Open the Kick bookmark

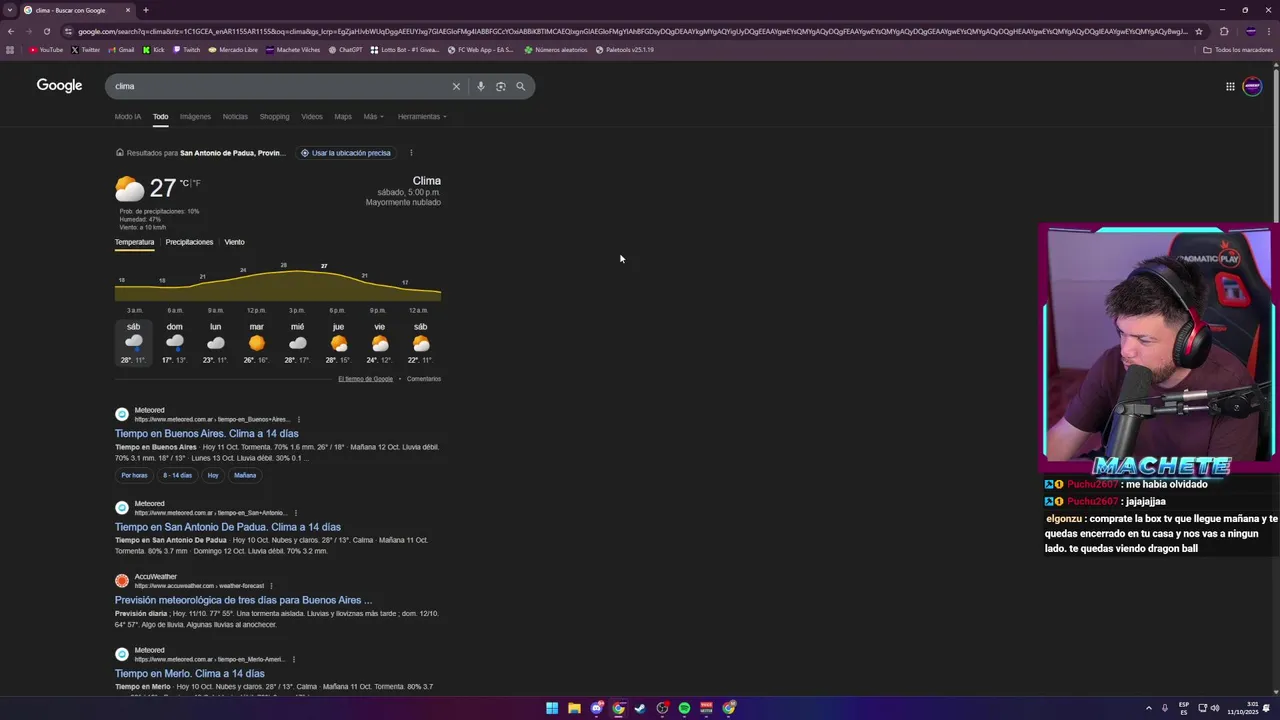(x=154, y=49)
